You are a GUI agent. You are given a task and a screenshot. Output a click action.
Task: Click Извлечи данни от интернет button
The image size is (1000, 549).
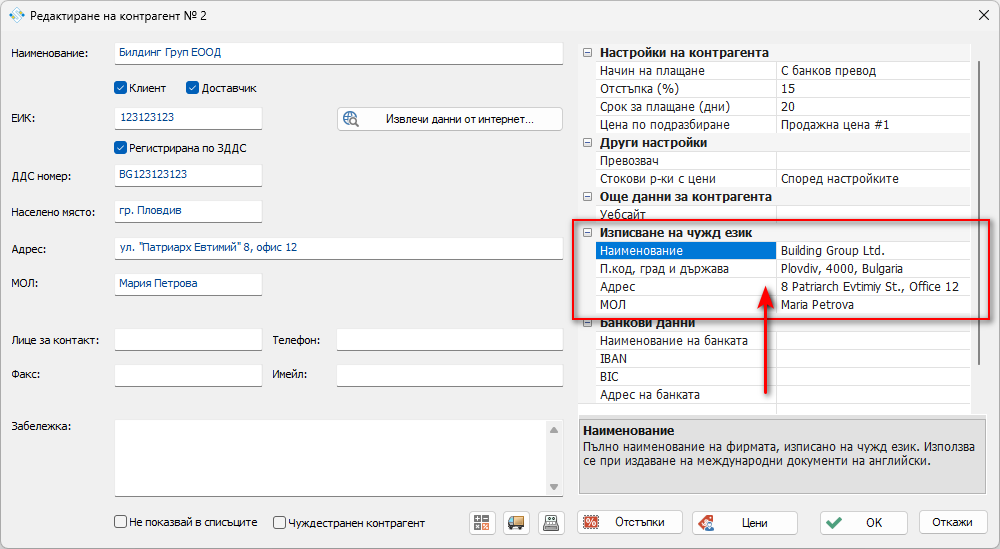[450, 119]
